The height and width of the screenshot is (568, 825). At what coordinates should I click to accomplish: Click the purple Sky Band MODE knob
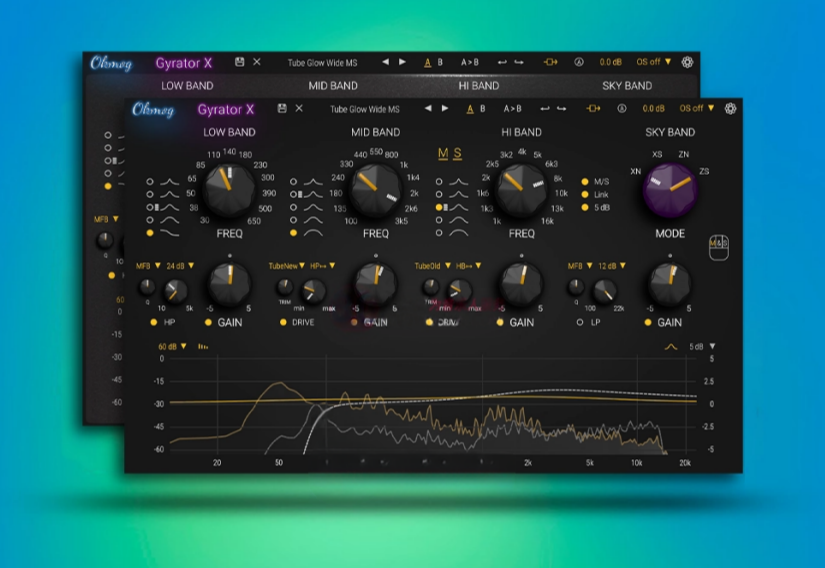click(670, 189)
